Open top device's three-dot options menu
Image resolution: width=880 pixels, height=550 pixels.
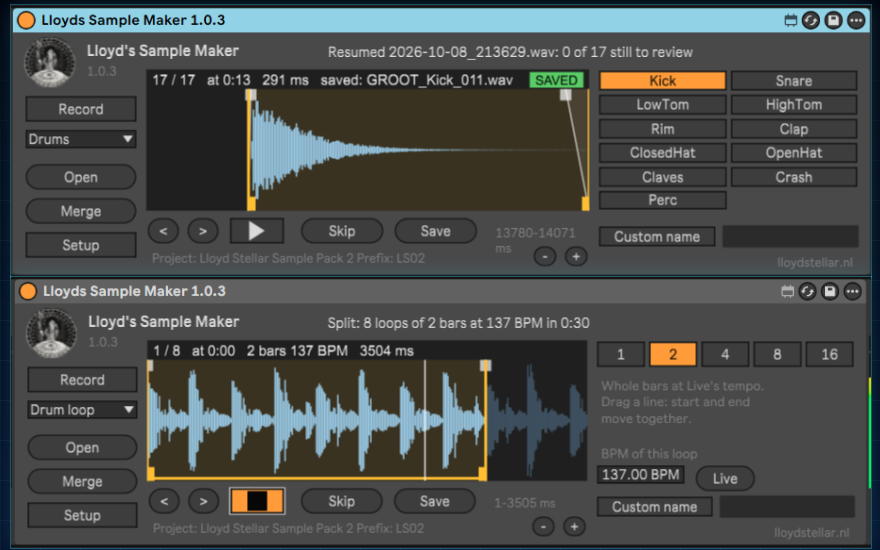tap(856, 21)
